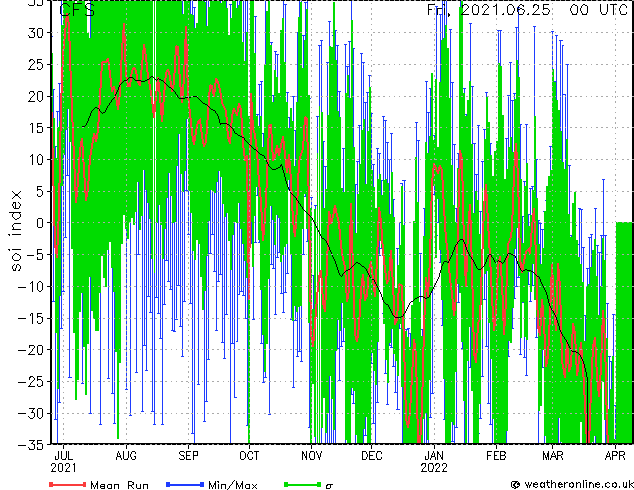Viewport: 634px width, 490px height.
Task: Click the red Mean Run legend line
Action: pyautogui.click(x=68, y=484)
